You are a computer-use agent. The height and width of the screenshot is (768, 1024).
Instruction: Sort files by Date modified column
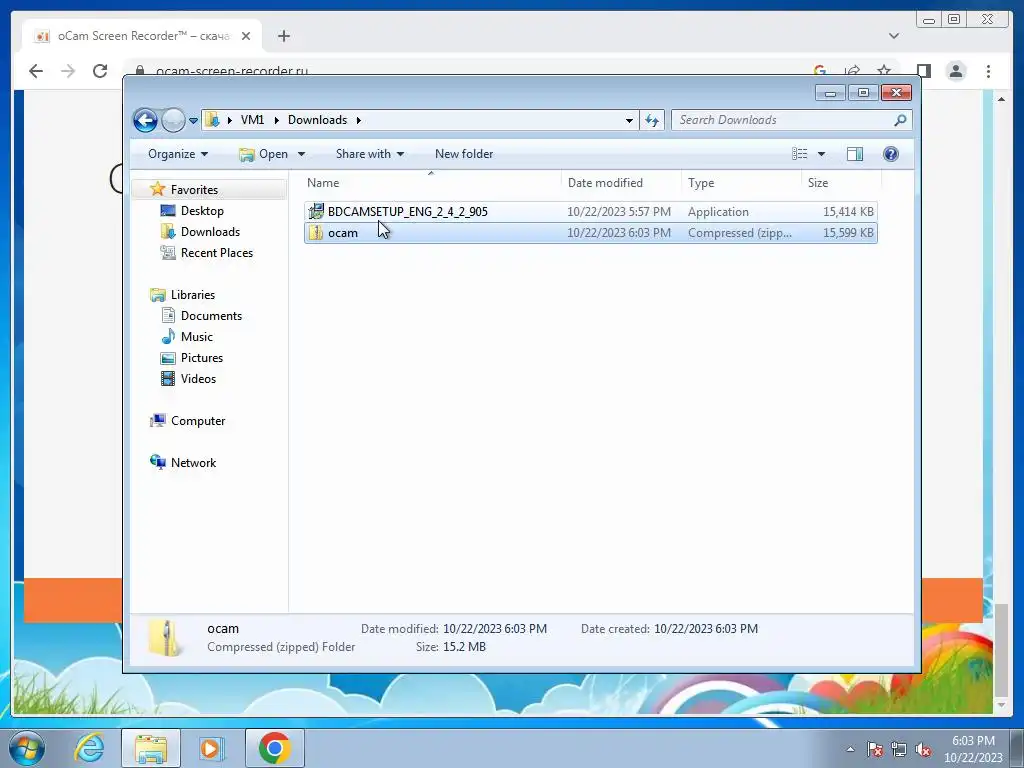(620, 183)
